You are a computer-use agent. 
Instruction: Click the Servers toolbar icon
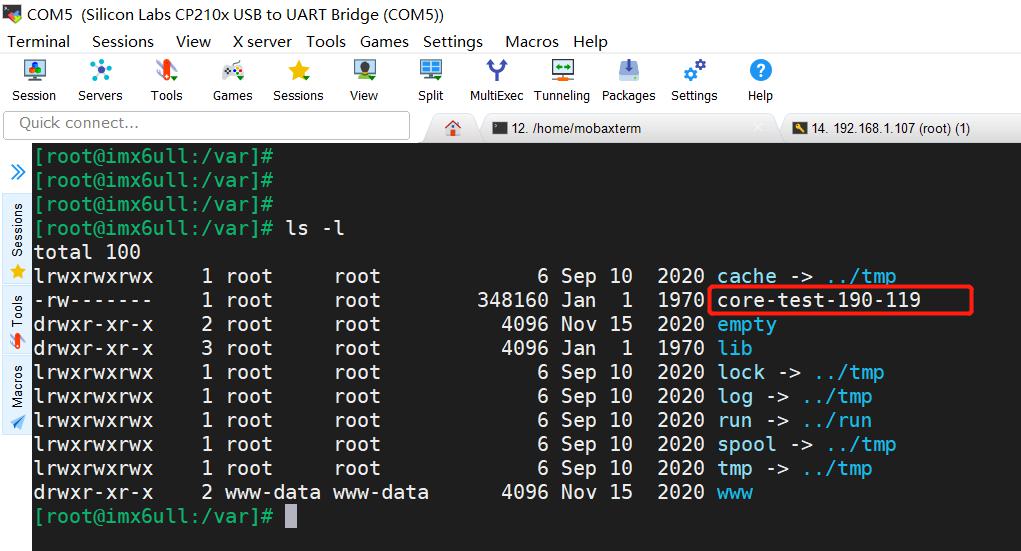coord(100,81)
